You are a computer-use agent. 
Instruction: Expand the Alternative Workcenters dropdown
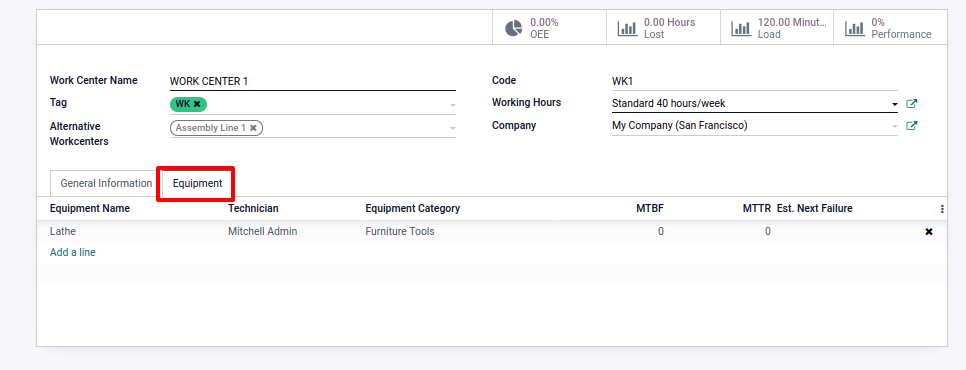tap(453, 129)
